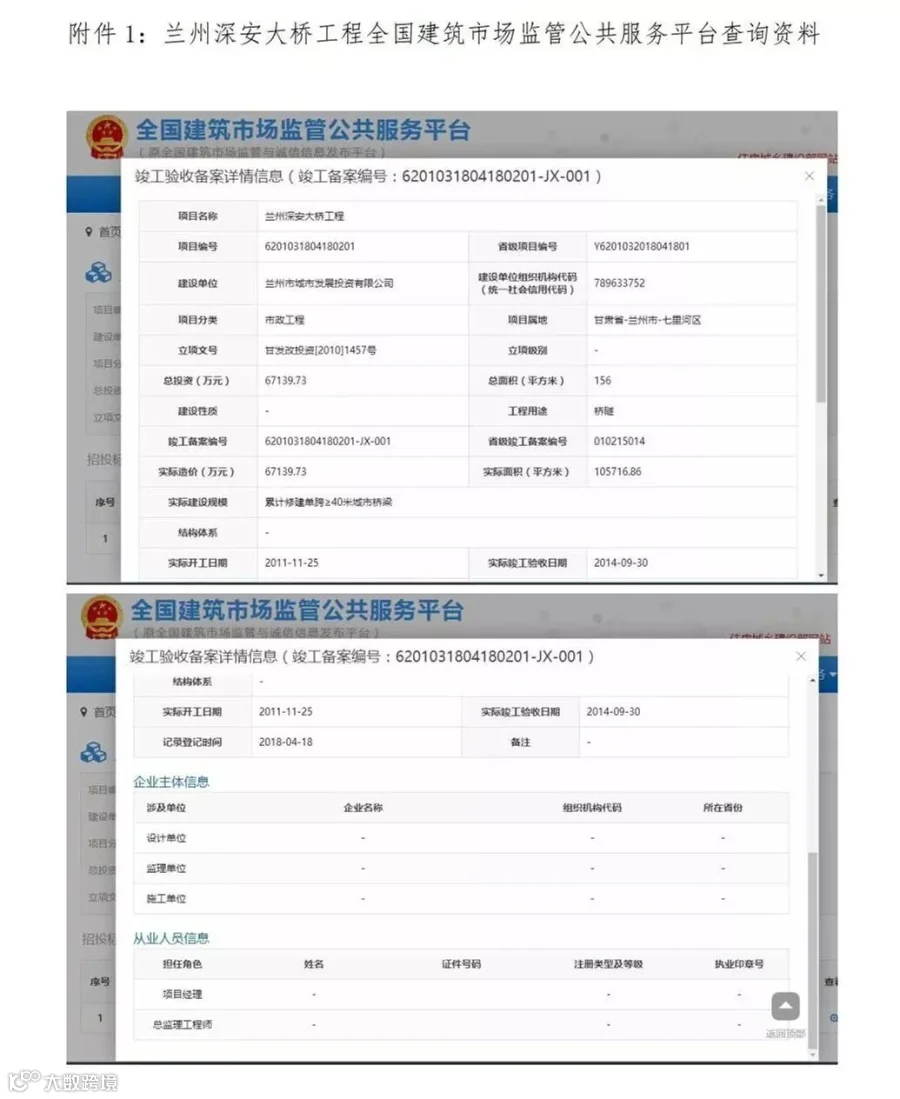Click the 担任角色 column header
Image resolution: width=900 pixels, height=1099 pixels.
182,964
